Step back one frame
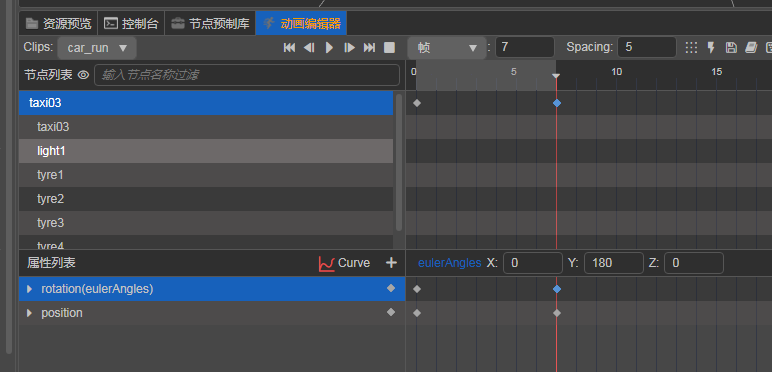The height and width of the screenshot is (372, 772). [x=309, y=48]
